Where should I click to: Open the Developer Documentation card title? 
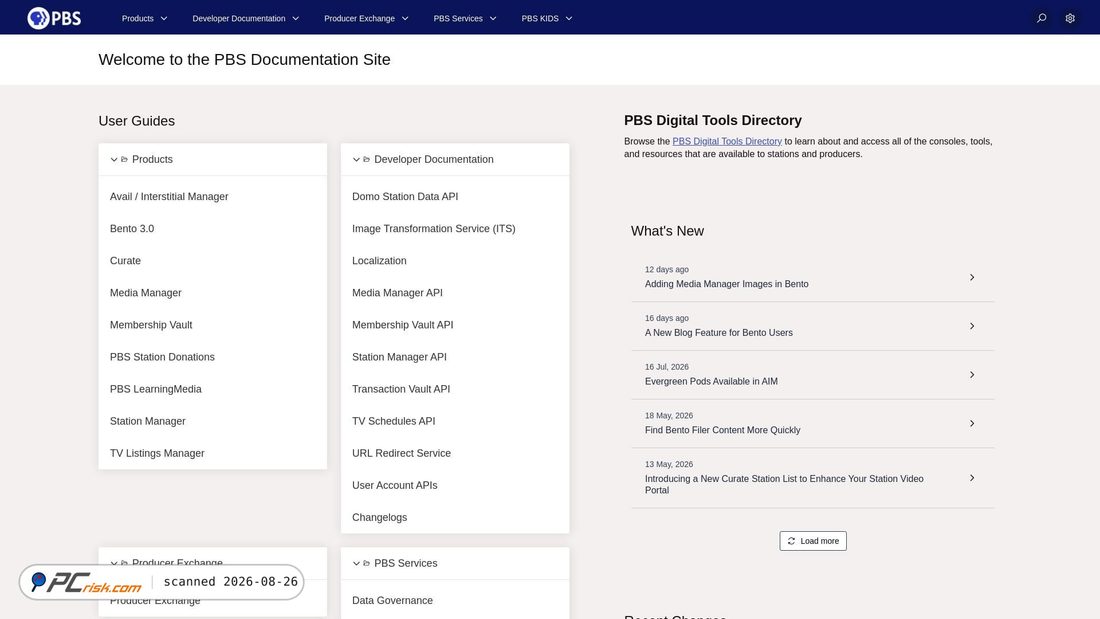[x=434, y=159]
